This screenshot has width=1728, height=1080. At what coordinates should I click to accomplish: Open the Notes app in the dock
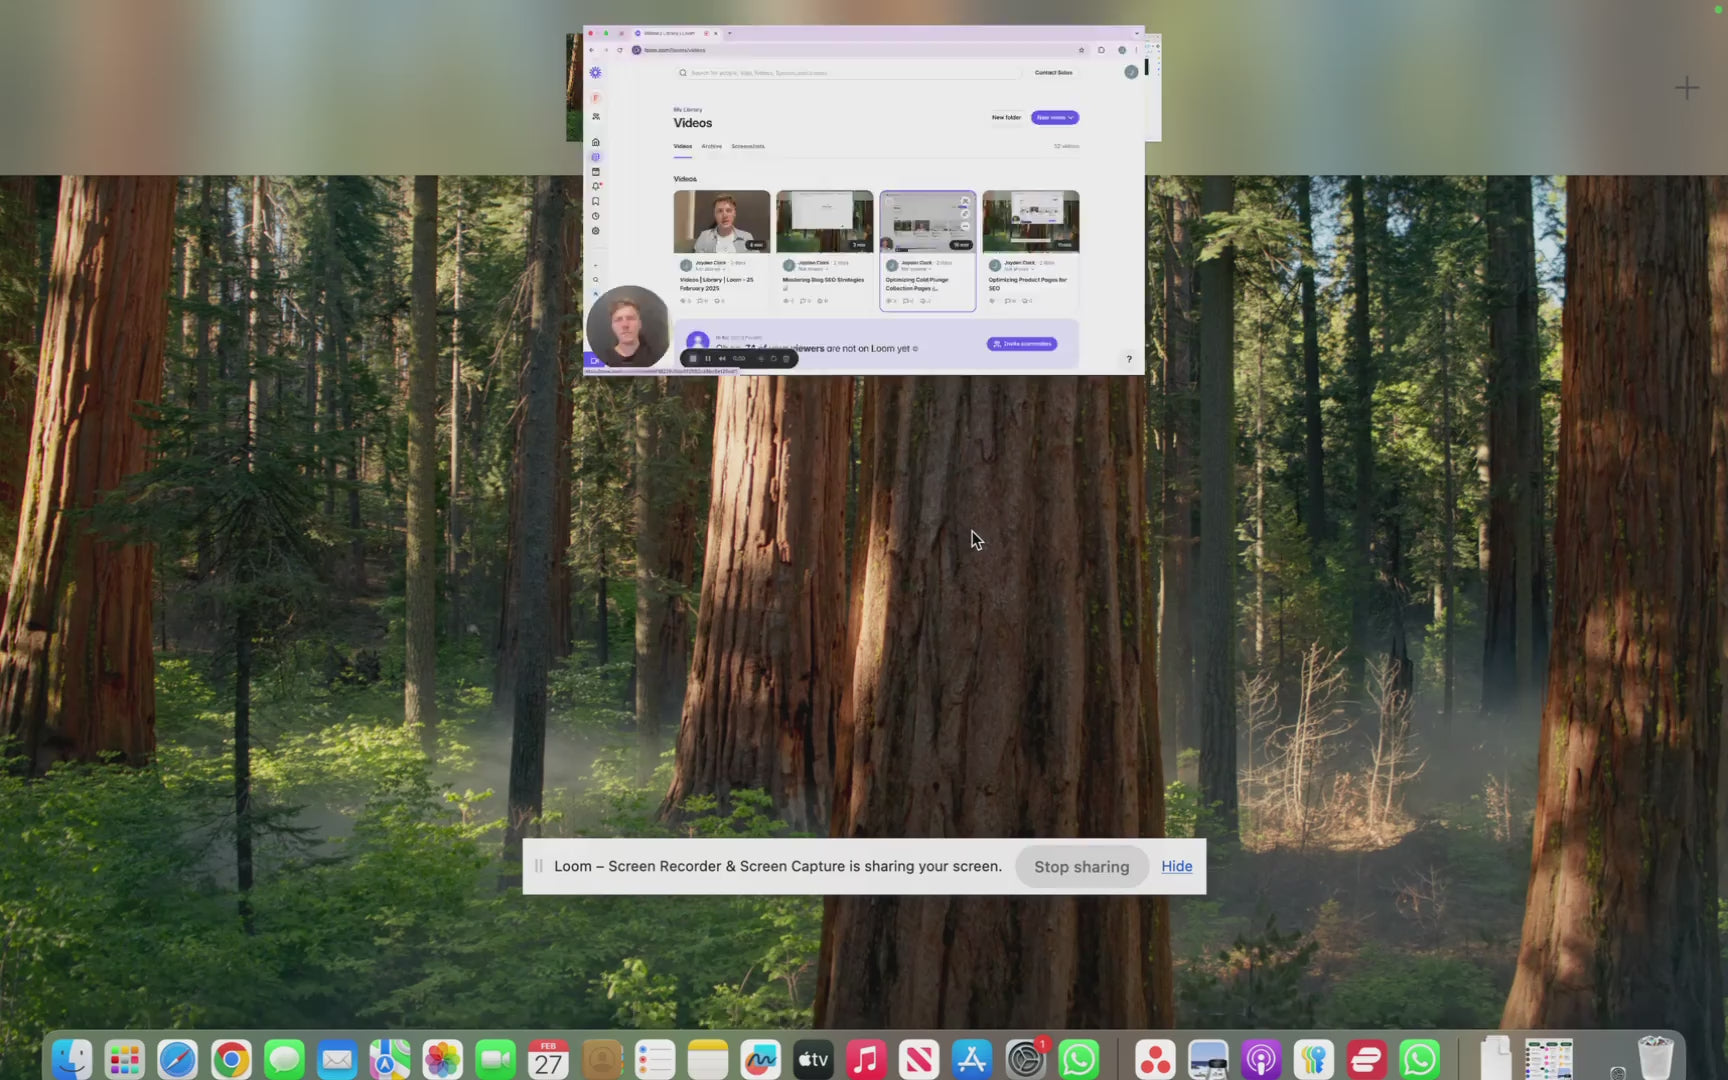point(708,1059)
